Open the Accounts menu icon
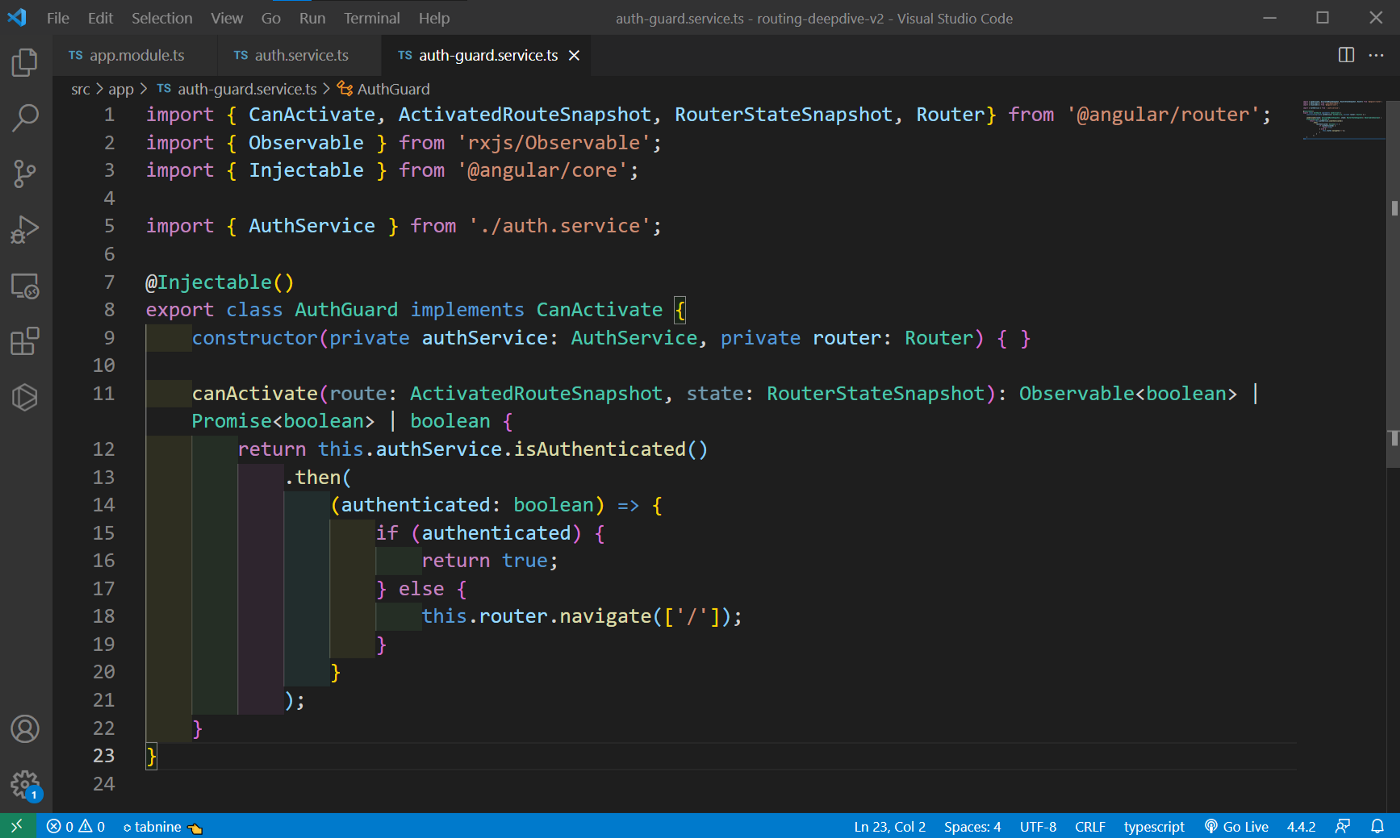1400x838 pixels. pos(25,728)
